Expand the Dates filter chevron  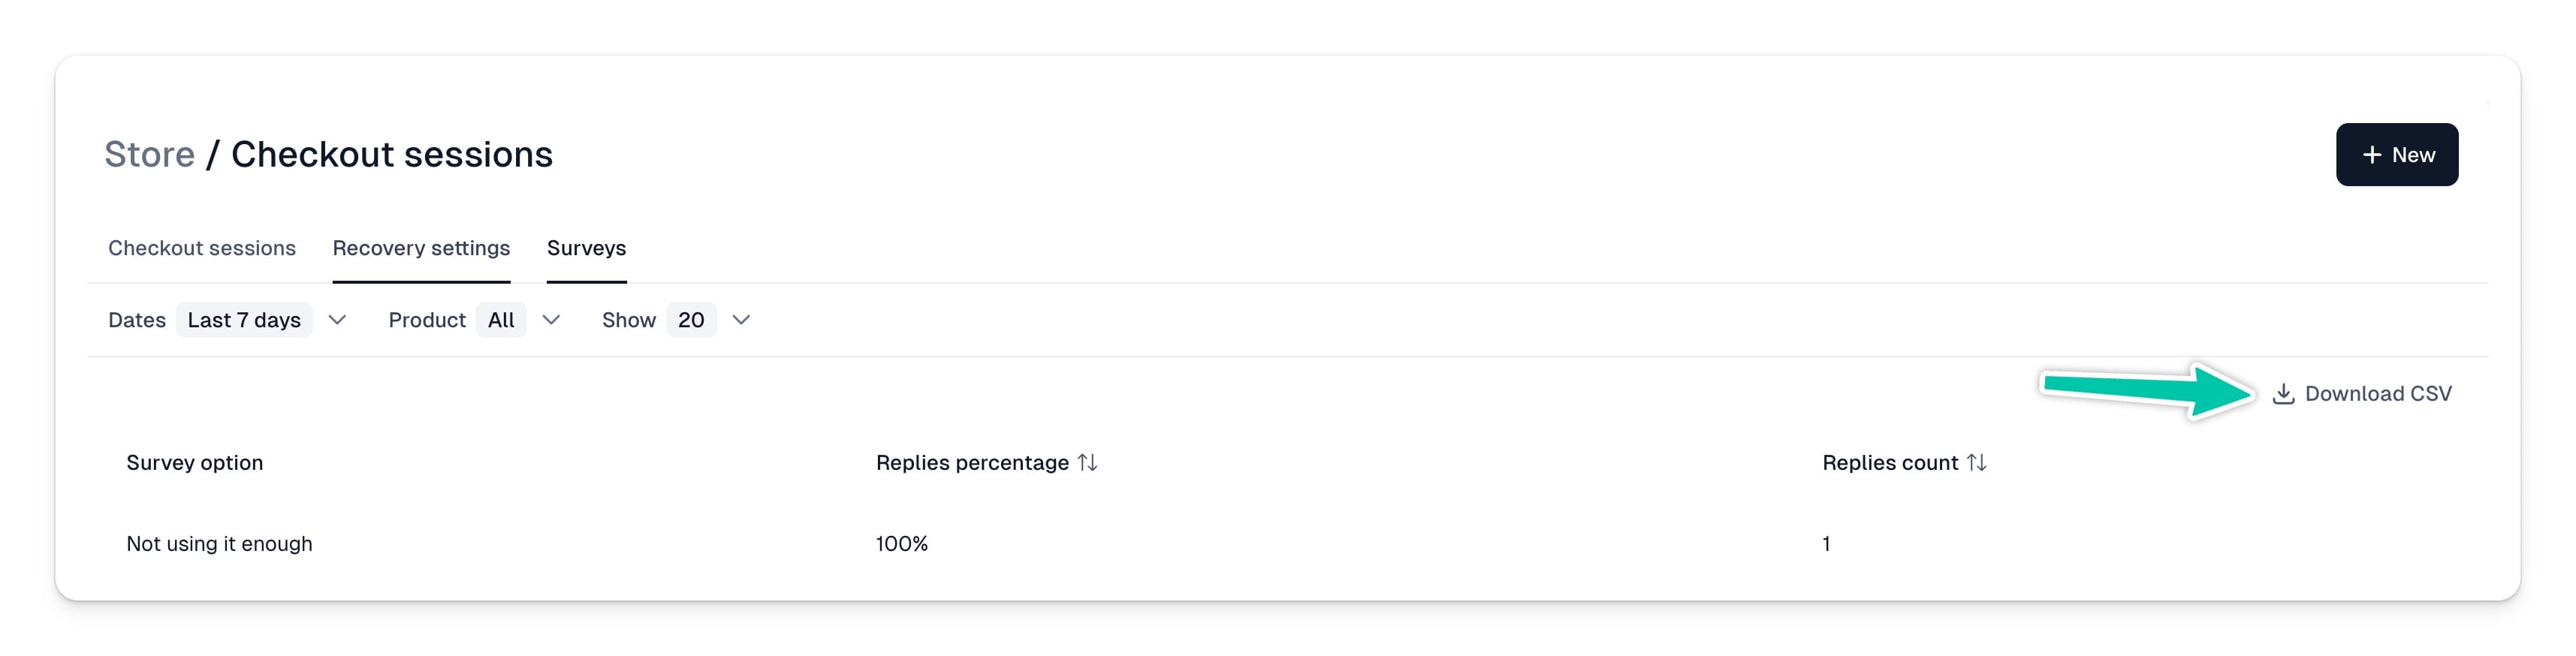tap(337, 320)
